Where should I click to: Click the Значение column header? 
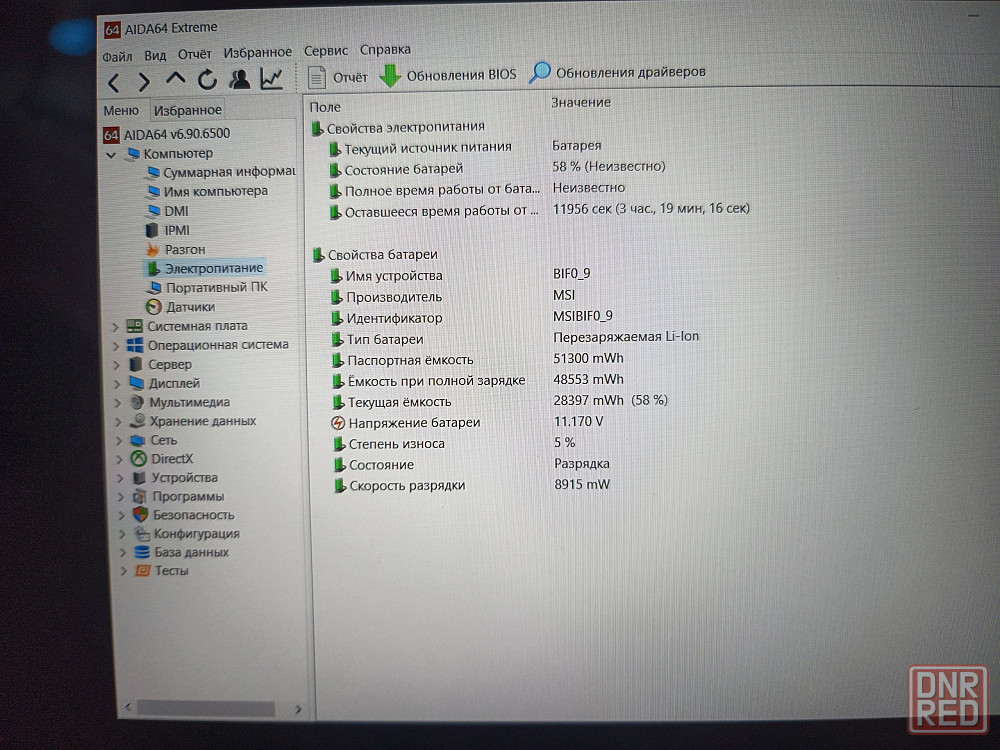coord(581,102)
